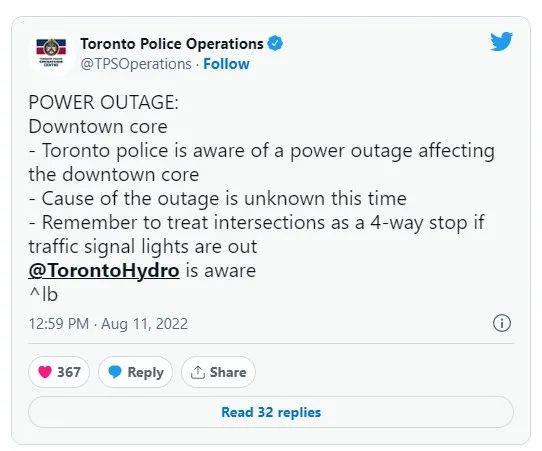
Task: Like the tweet with heart icon
Action: (x=45, y=372)
